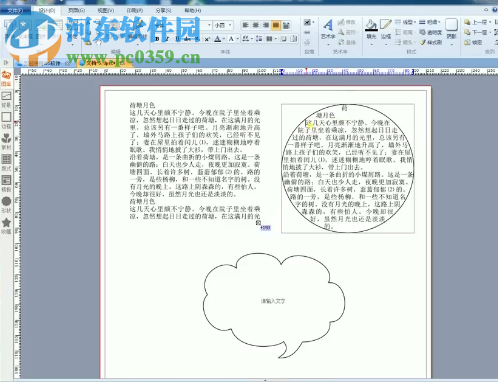Close the first document tab
The height and width of the screenshot is (382, 498).
(x=67, y=63)
